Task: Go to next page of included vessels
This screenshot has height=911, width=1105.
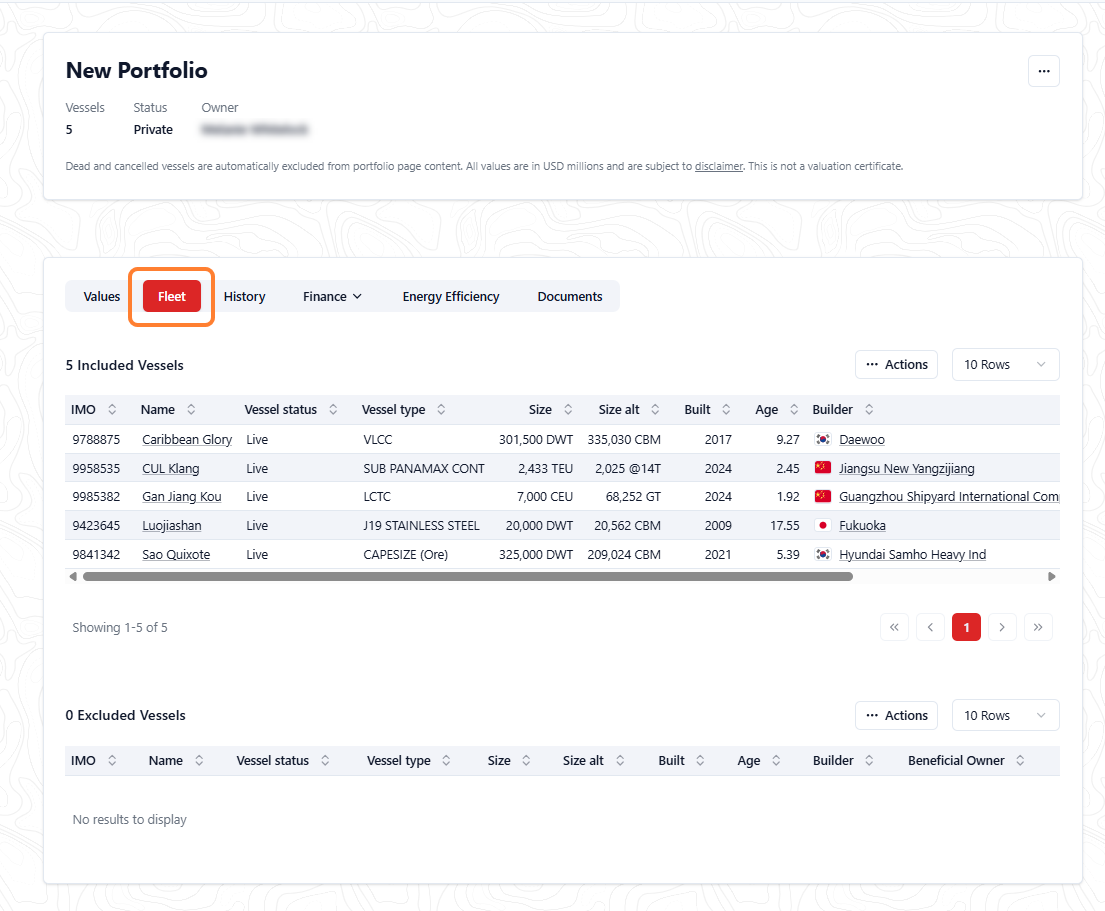Action: pos(1002,627)
